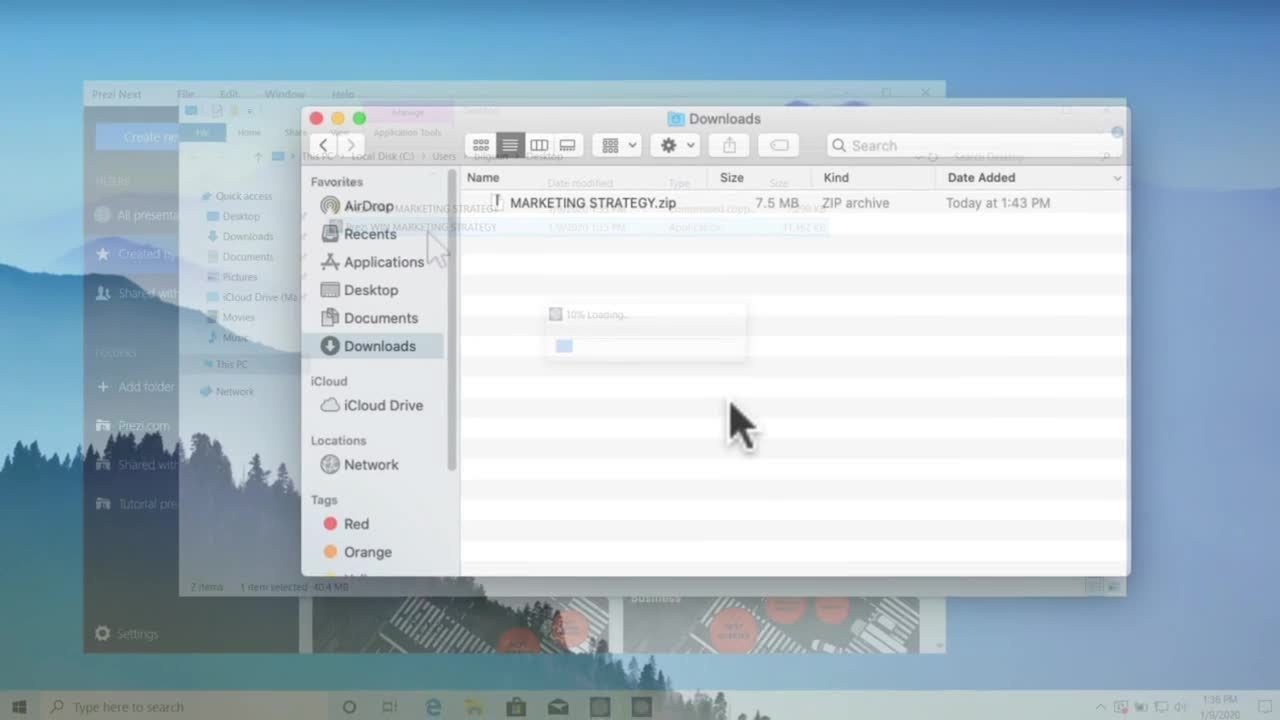Open Microsoft Store from the taskbar
The height and width of the screenshot is (720, 1280).
516,707
